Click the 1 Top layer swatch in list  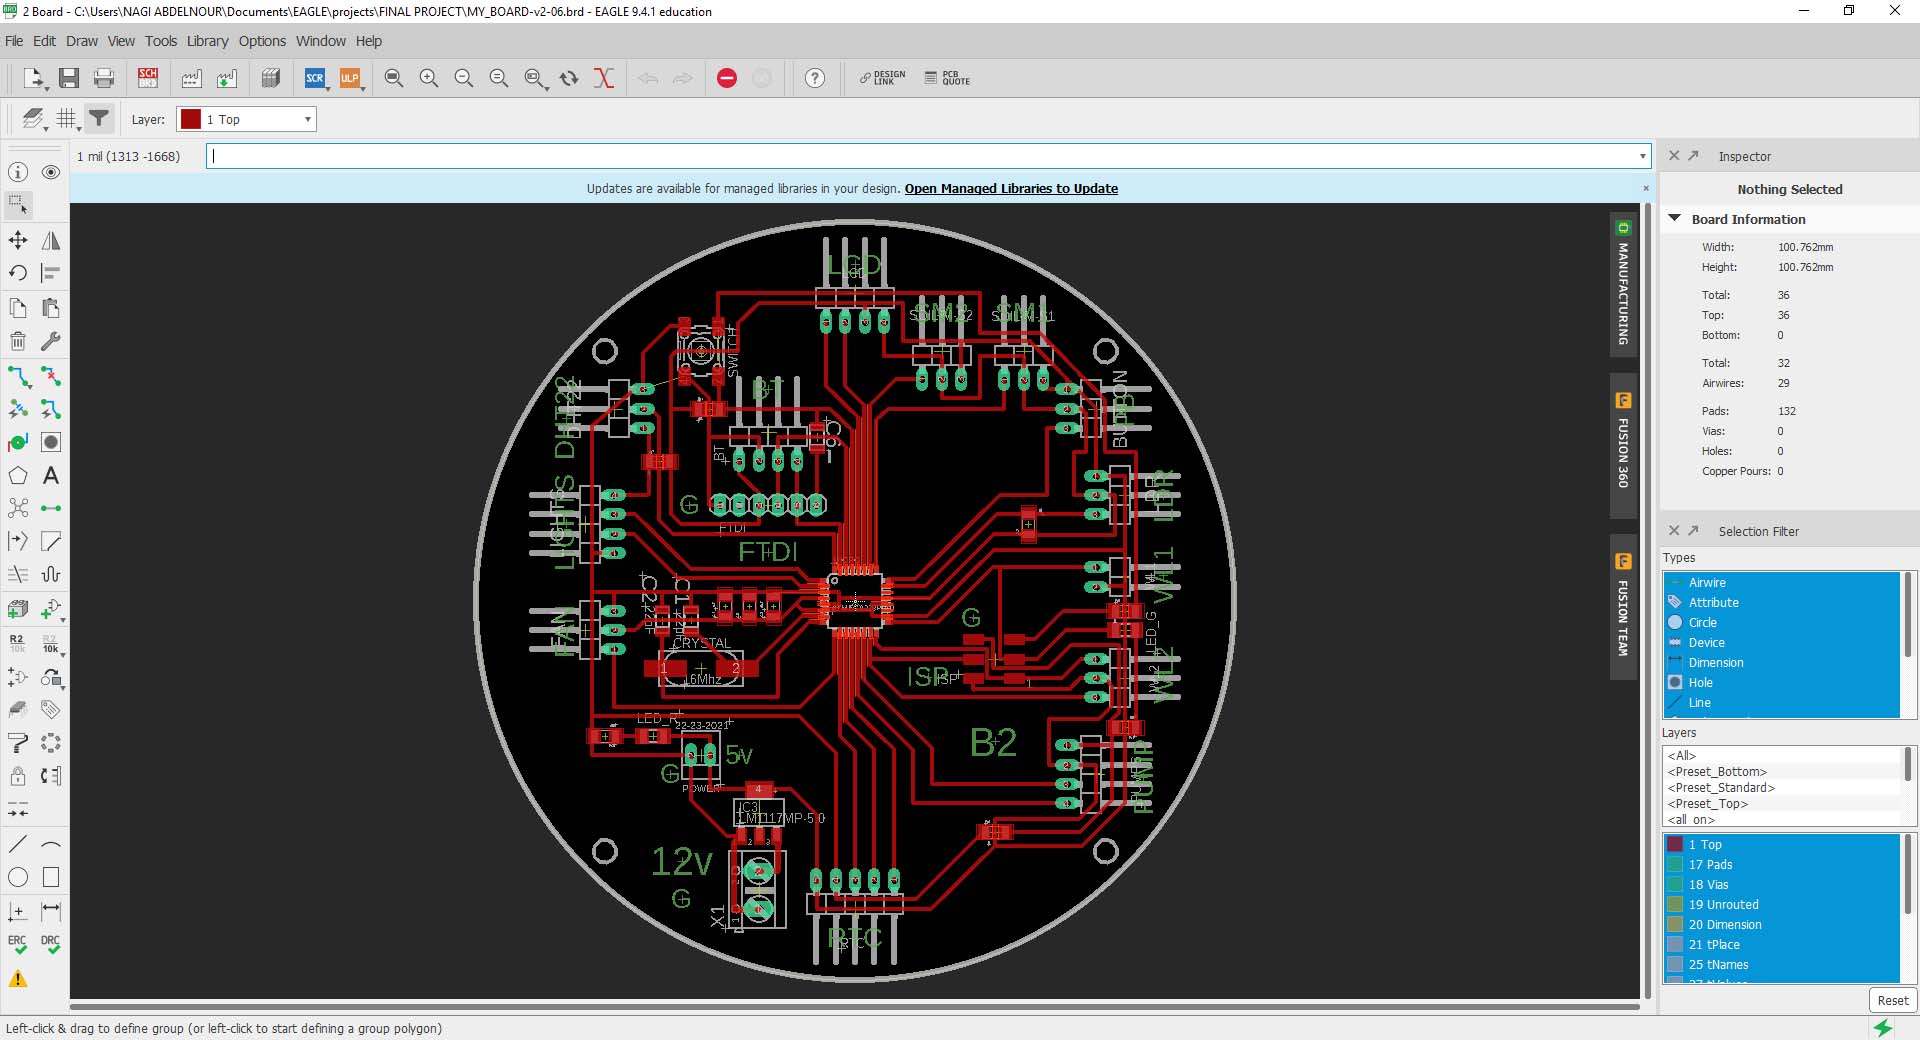click(1675, 844)
